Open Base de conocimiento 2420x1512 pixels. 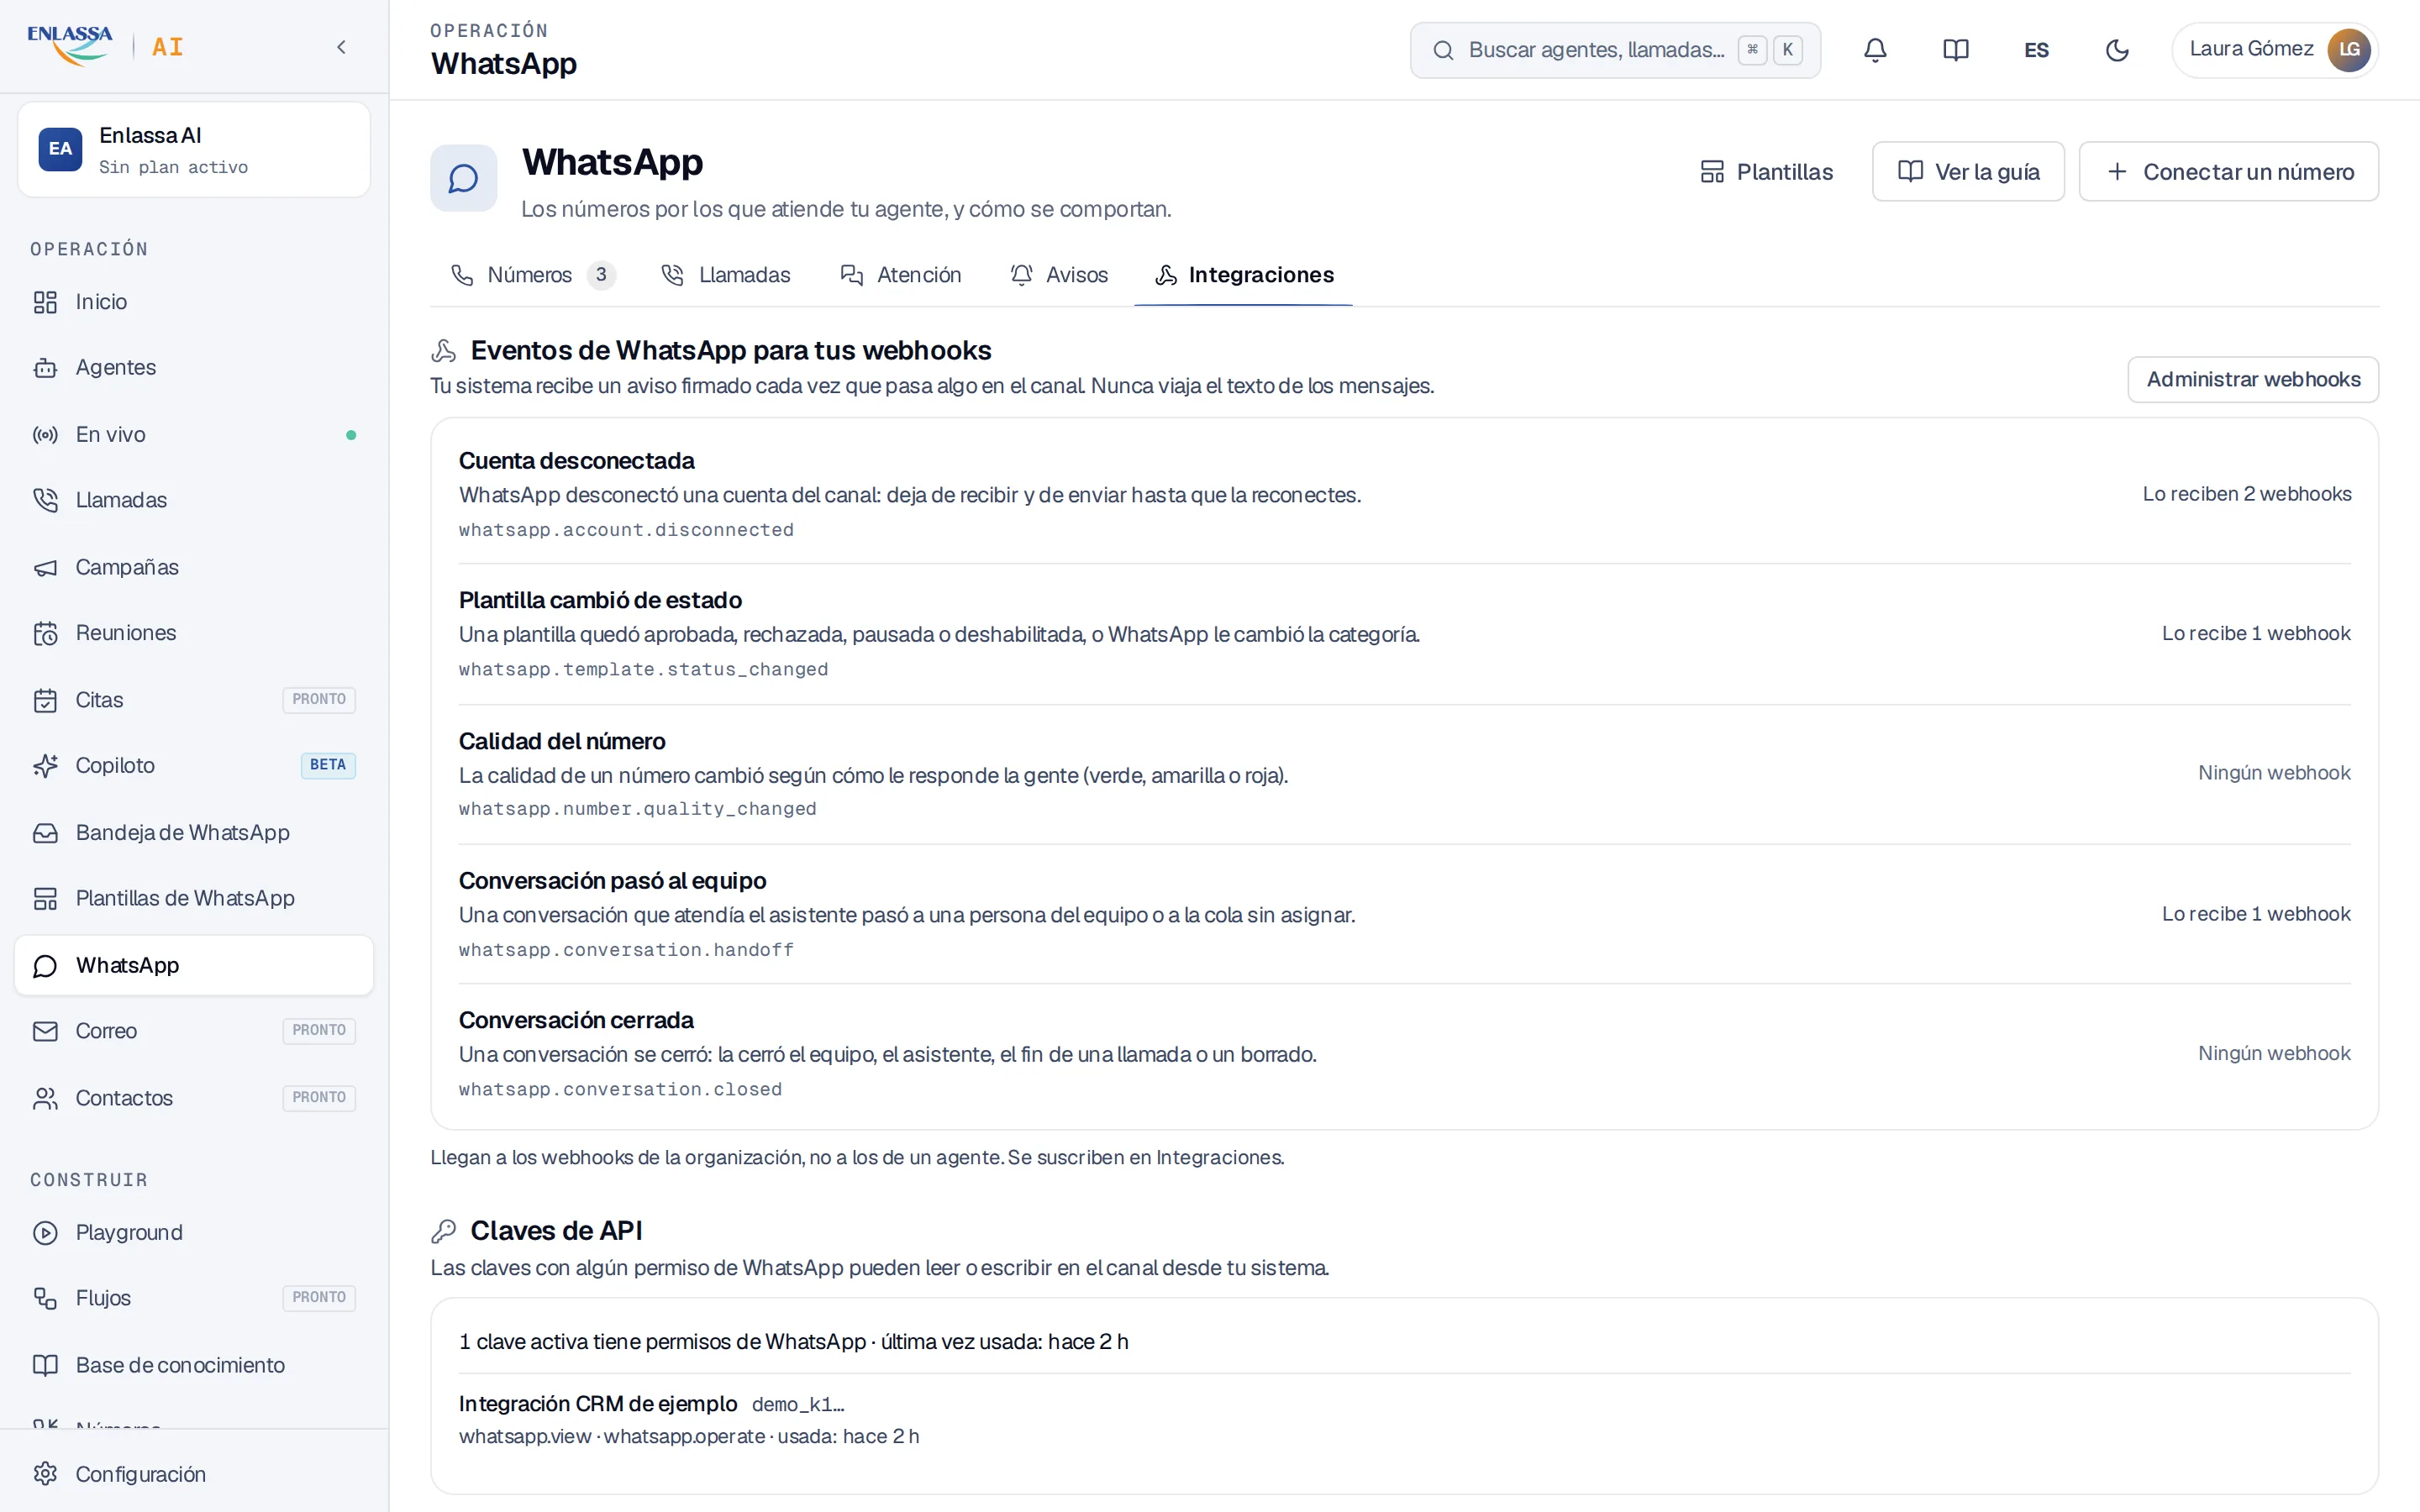(x=194, y=1365)
